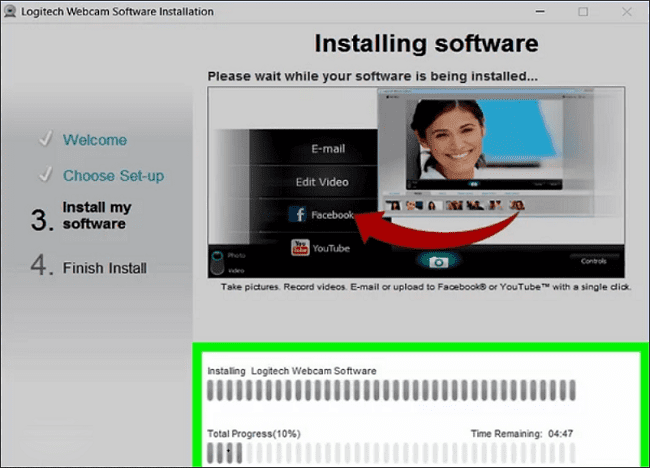Click the Edit Video option in promo image
This screenshot has width=650, height=468.
322,182
